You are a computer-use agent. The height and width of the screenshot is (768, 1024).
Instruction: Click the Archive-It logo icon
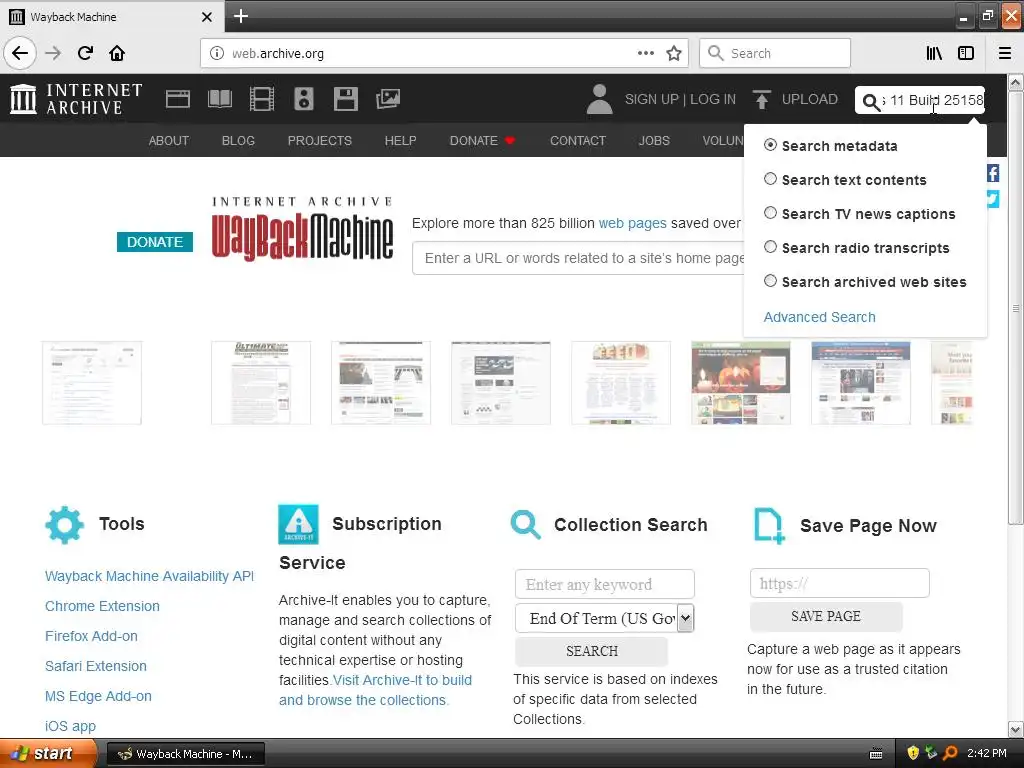(x=298, y=524)
